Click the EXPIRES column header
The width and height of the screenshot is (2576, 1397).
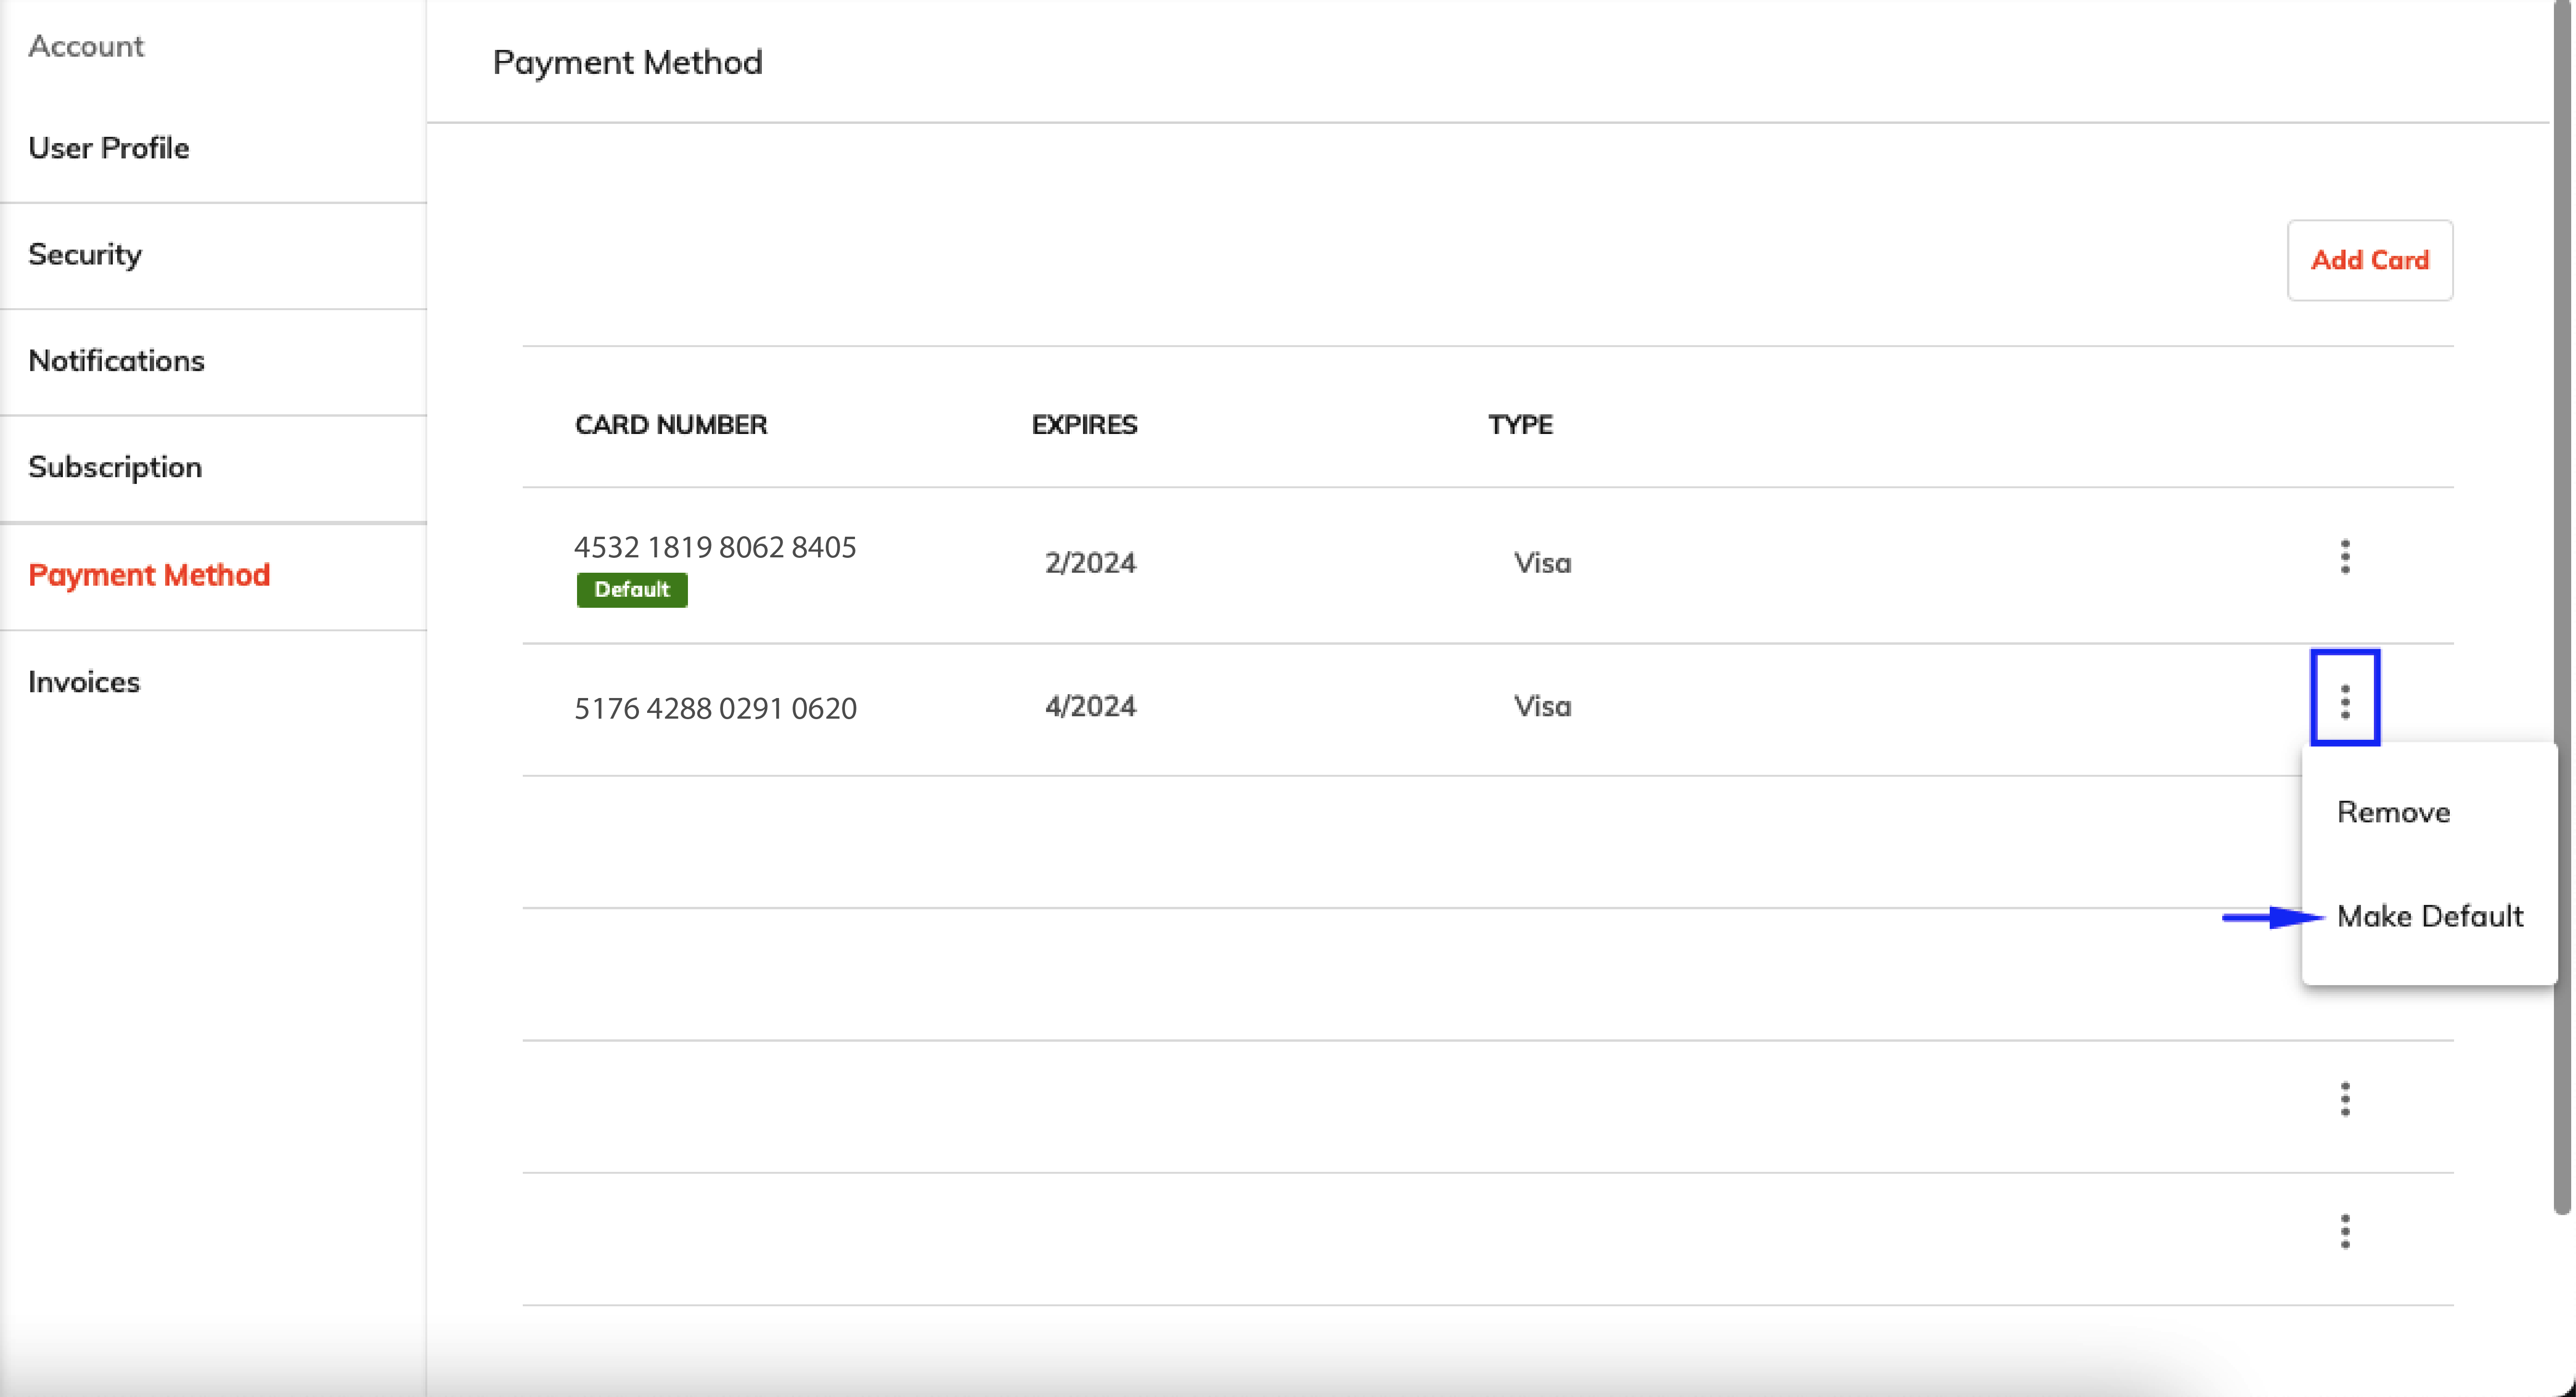pyautogui.click(x=1084, y=425)
